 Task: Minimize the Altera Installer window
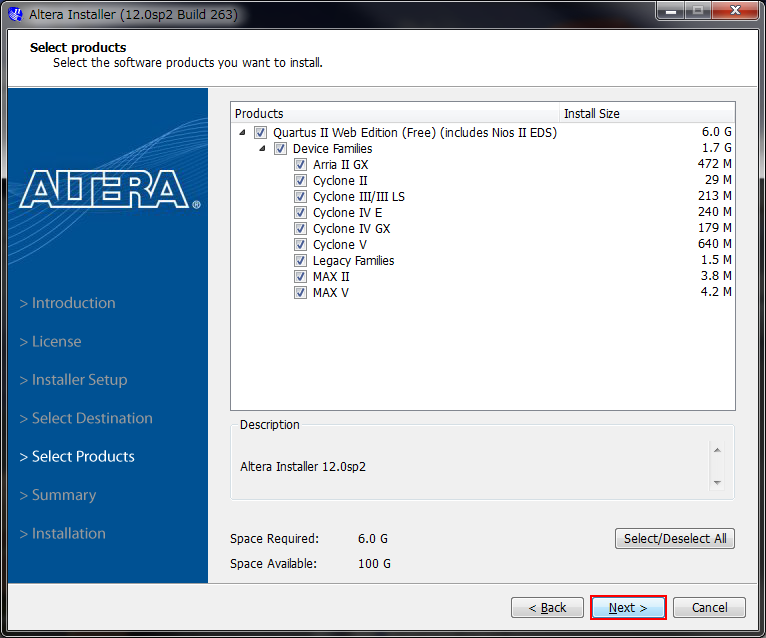[x=671, y=11]
